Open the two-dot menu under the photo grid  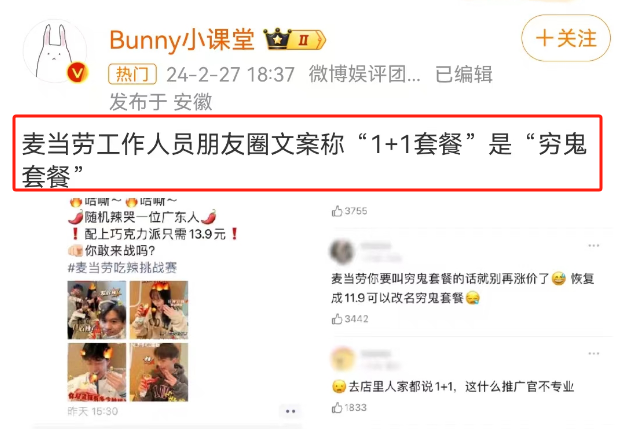click(291, 411)
